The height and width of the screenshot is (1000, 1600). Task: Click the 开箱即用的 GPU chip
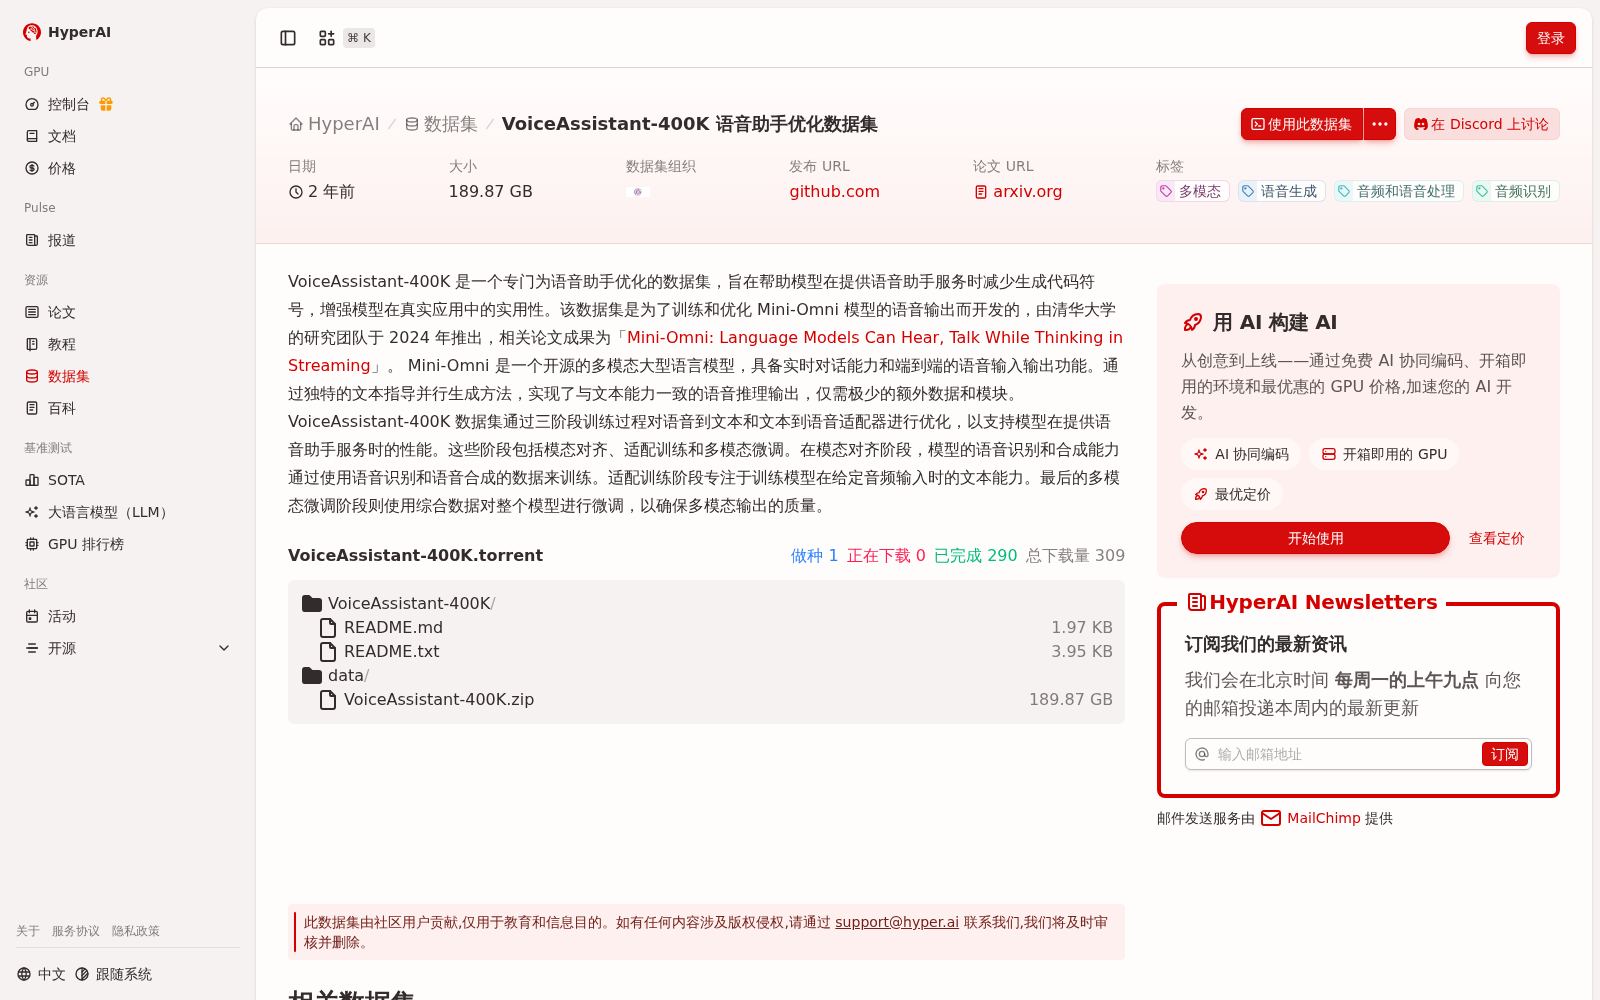click(1384, 454)
